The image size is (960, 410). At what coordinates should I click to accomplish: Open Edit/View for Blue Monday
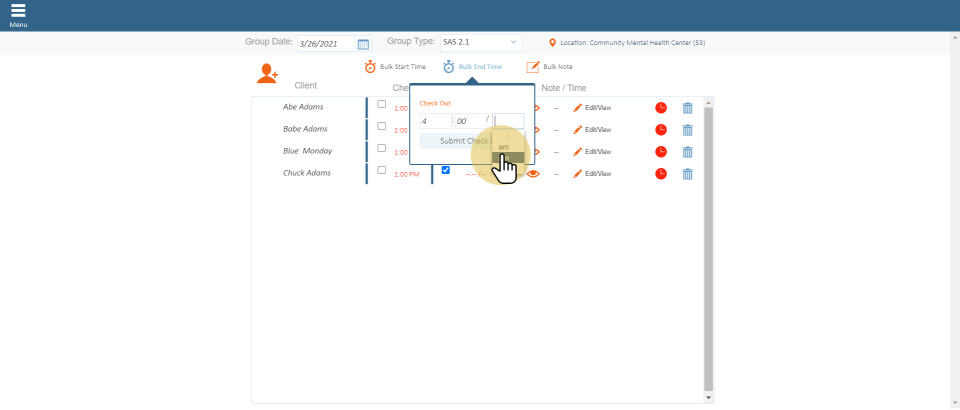[592, 152]
